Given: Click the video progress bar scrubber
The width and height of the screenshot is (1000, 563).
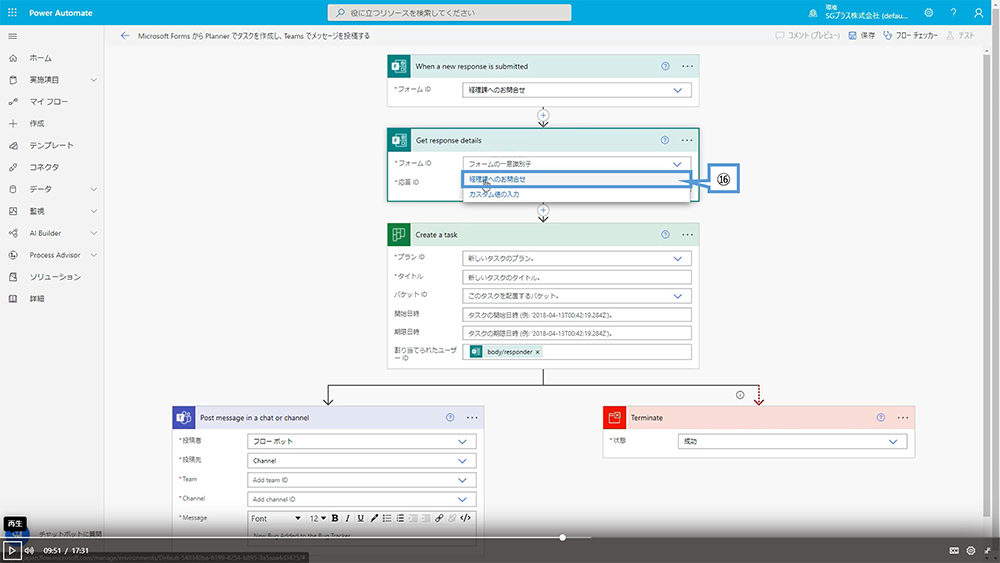Looking at the screenshot, I should (562, 537).
